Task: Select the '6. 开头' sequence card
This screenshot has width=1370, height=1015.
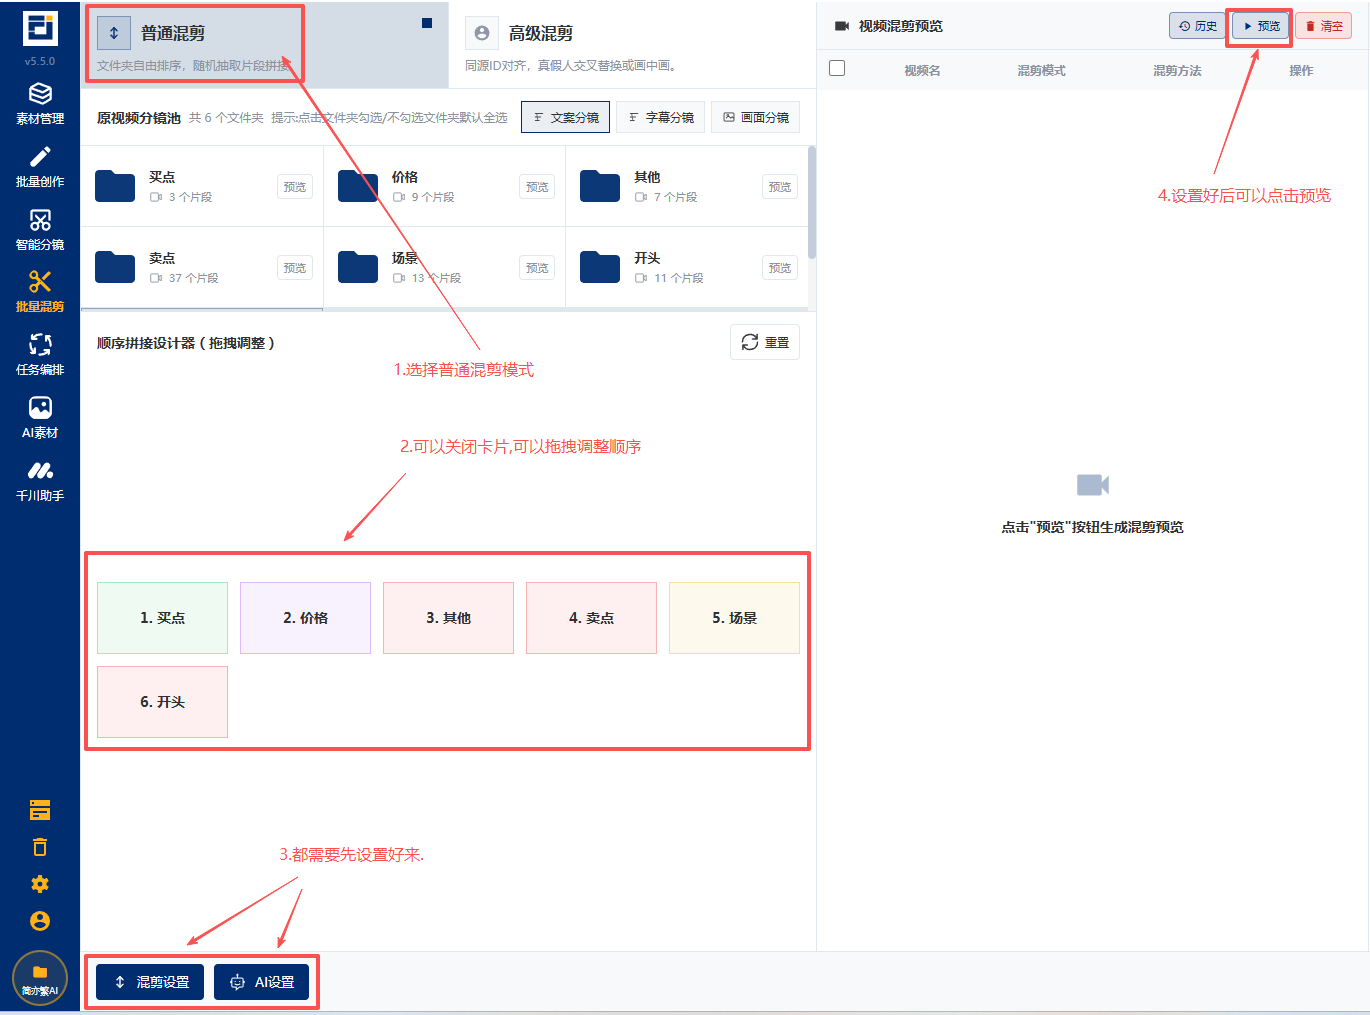Action: pos(162,702)
